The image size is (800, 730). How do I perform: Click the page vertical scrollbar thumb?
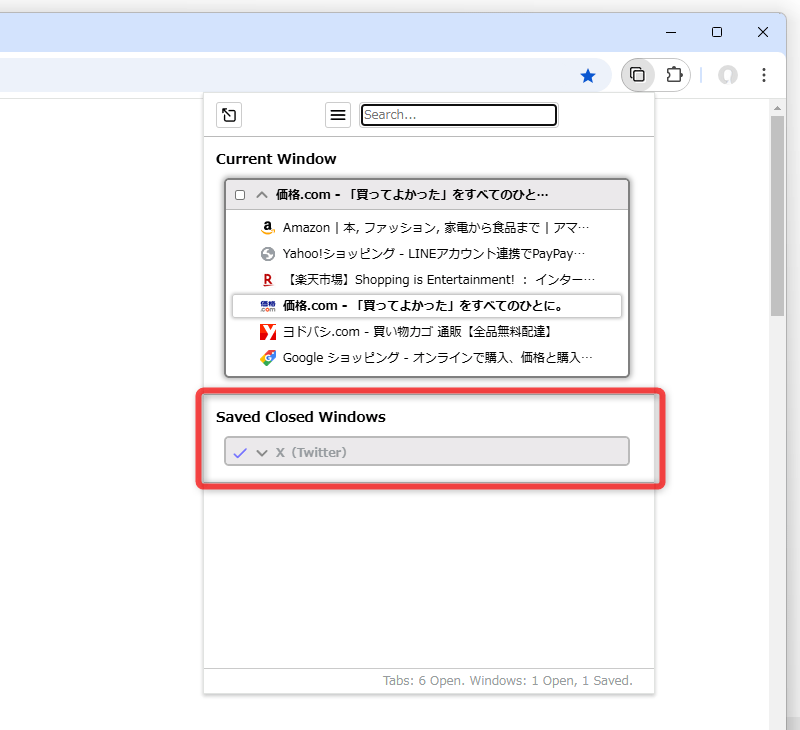coord(777,216)
